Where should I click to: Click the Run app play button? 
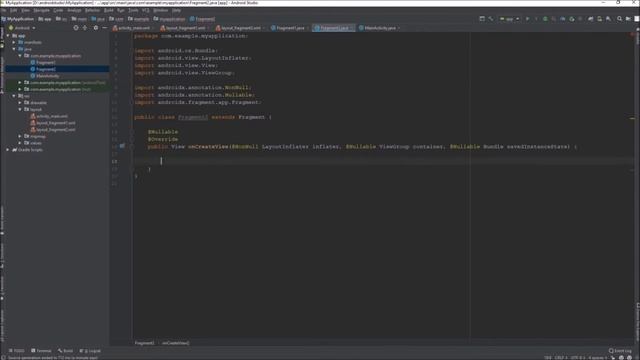point(527,19)
